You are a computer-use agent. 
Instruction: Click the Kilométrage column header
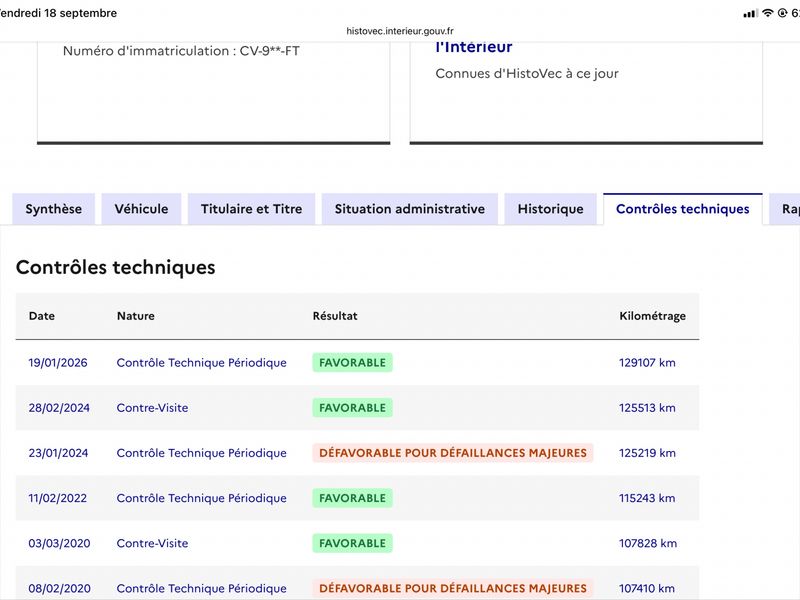[x=653, y=316]
